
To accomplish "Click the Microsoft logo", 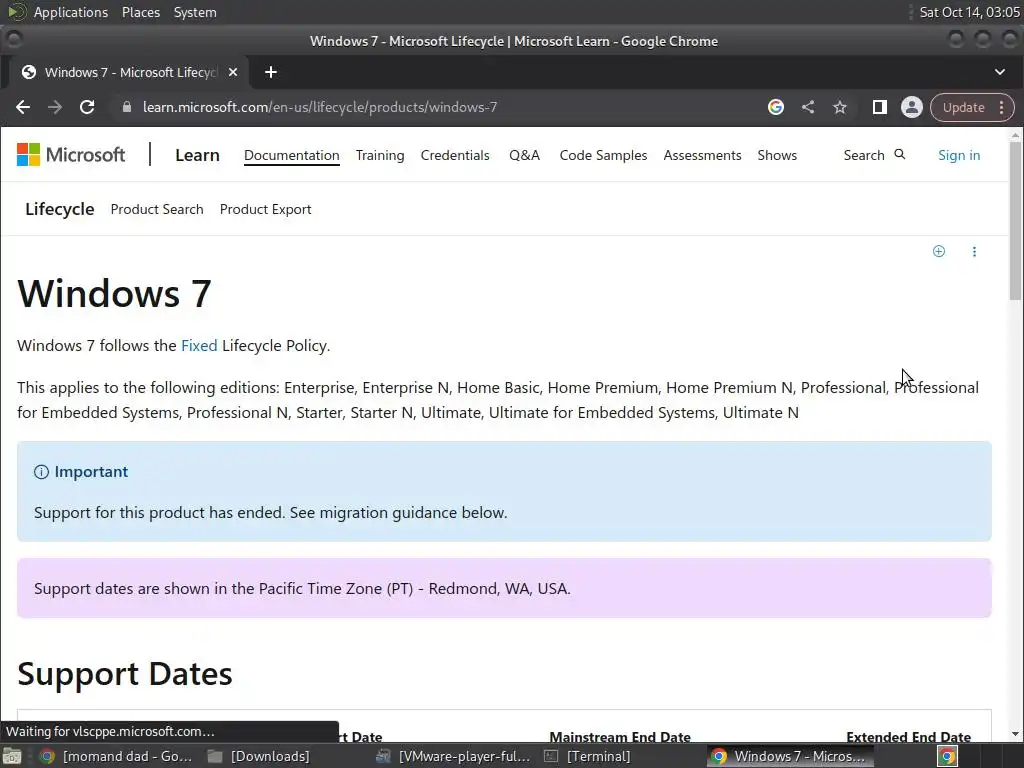I will coord(71,155).
